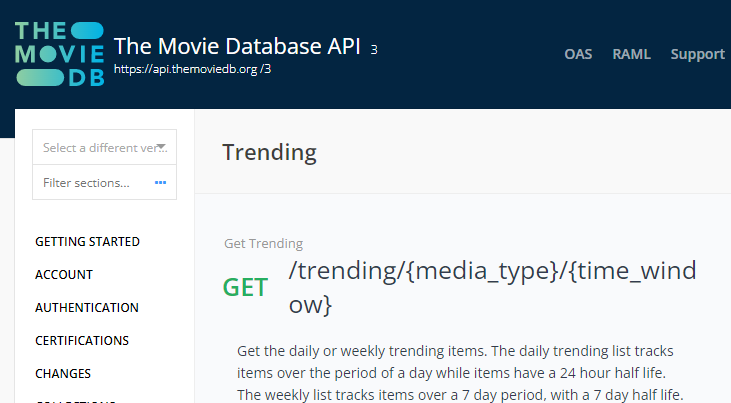
Task: Click The Movie DB logo
Action: coord(59,54)
